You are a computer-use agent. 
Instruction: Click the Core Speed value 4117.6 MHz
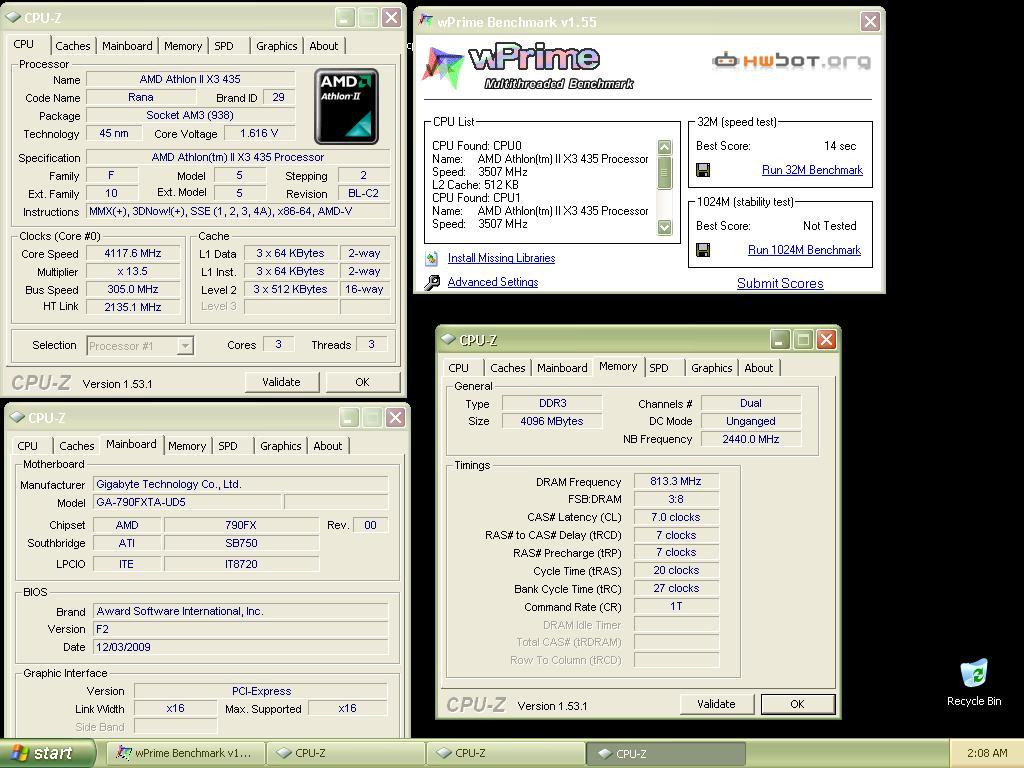pos(133,253)
